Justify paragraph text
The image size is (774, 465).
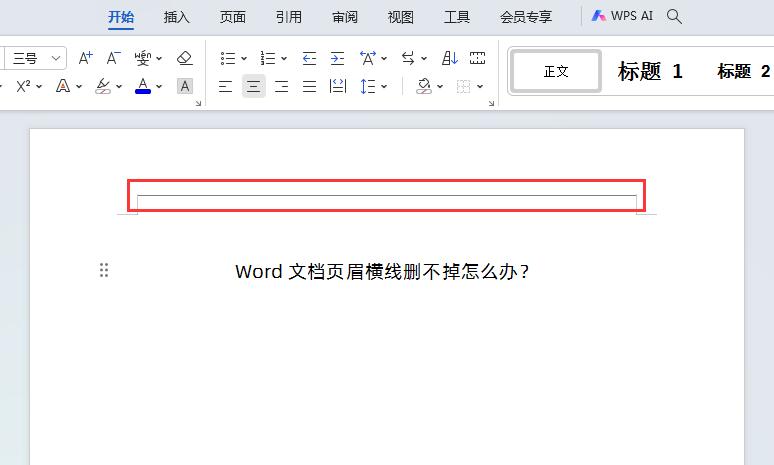tap(310, 87)
